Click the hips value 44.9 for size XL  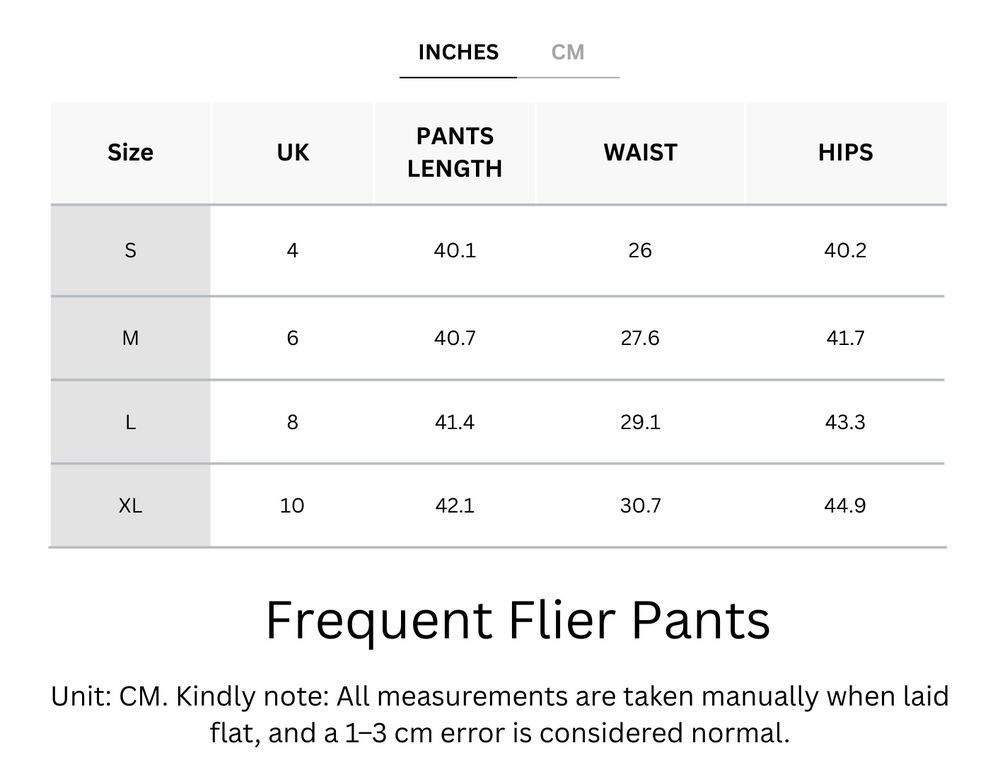click(x=847, y=505)
